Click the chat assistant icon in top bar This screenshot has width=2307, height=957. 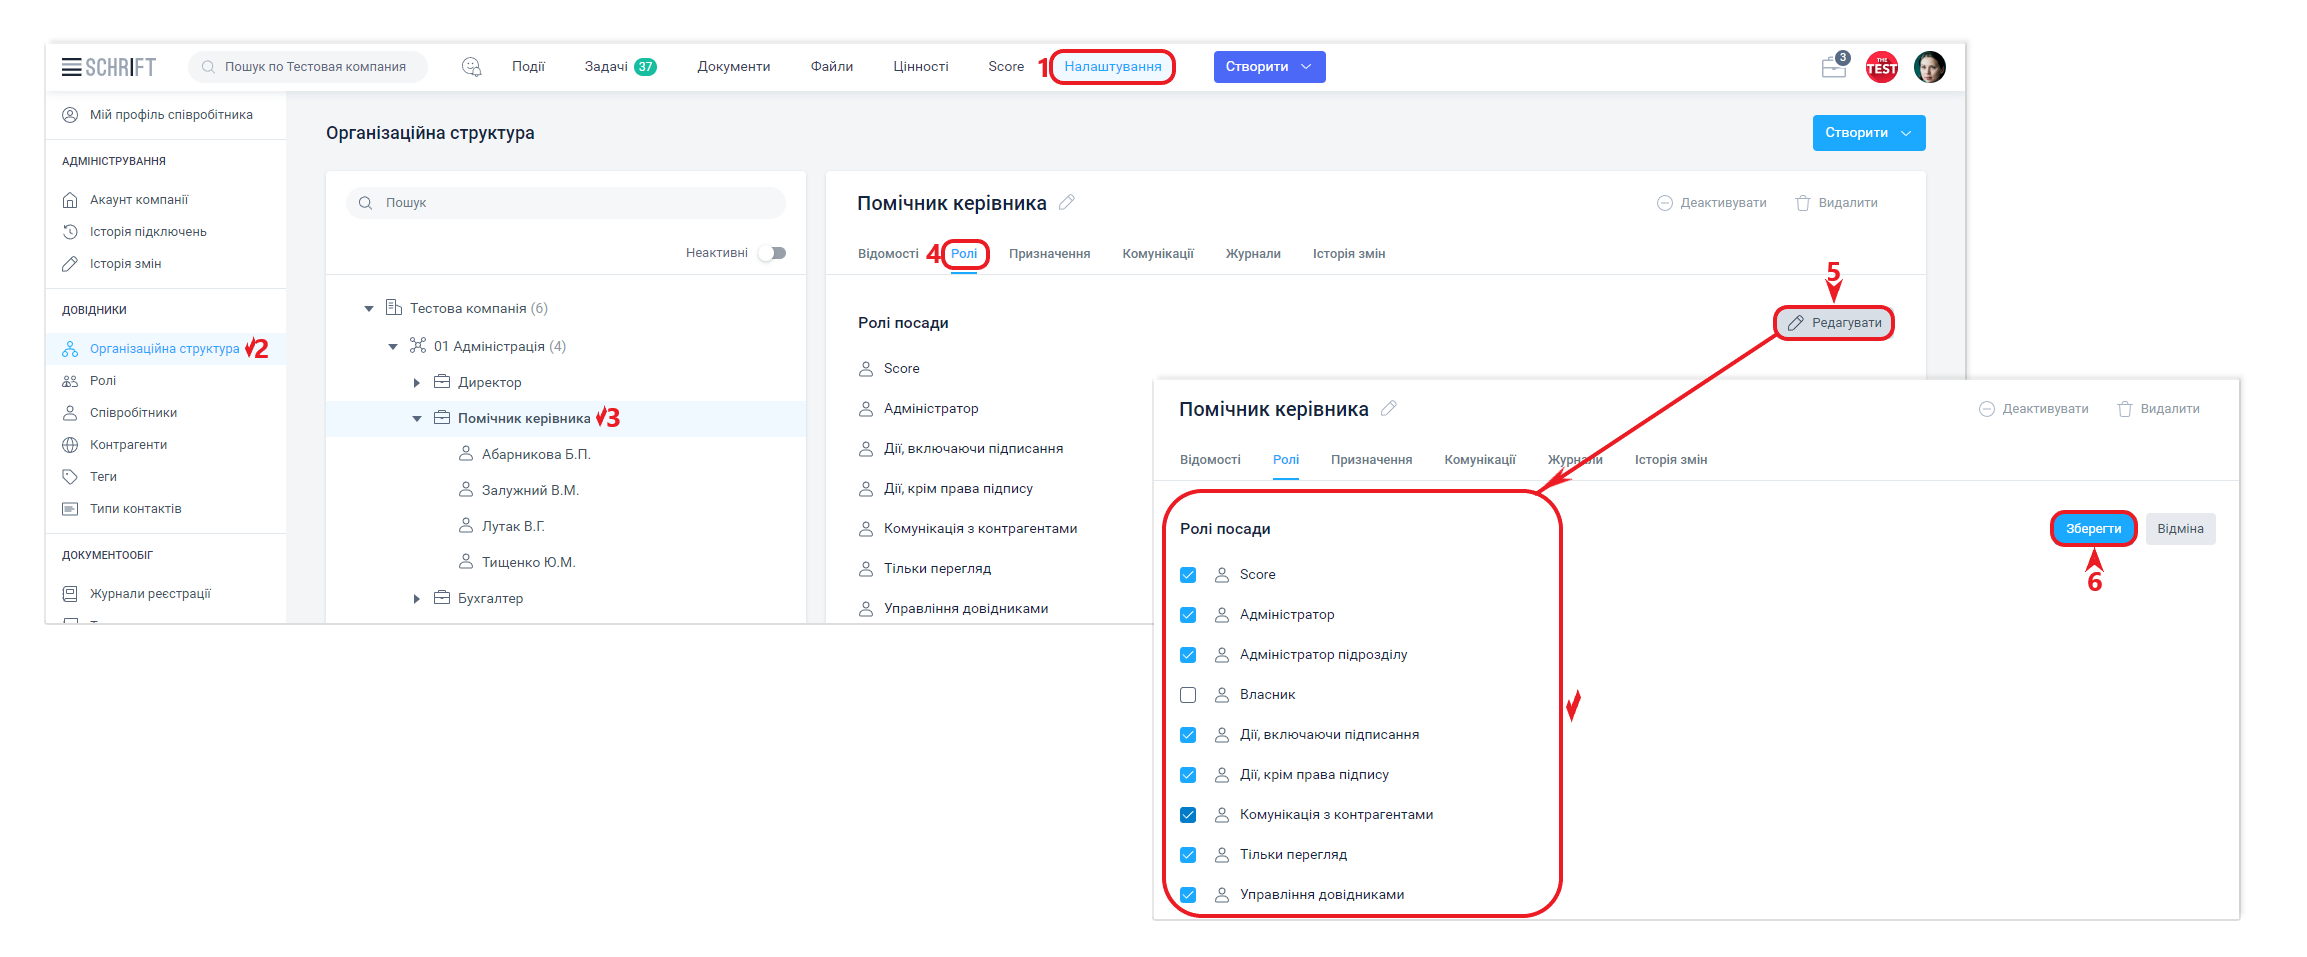471,67
